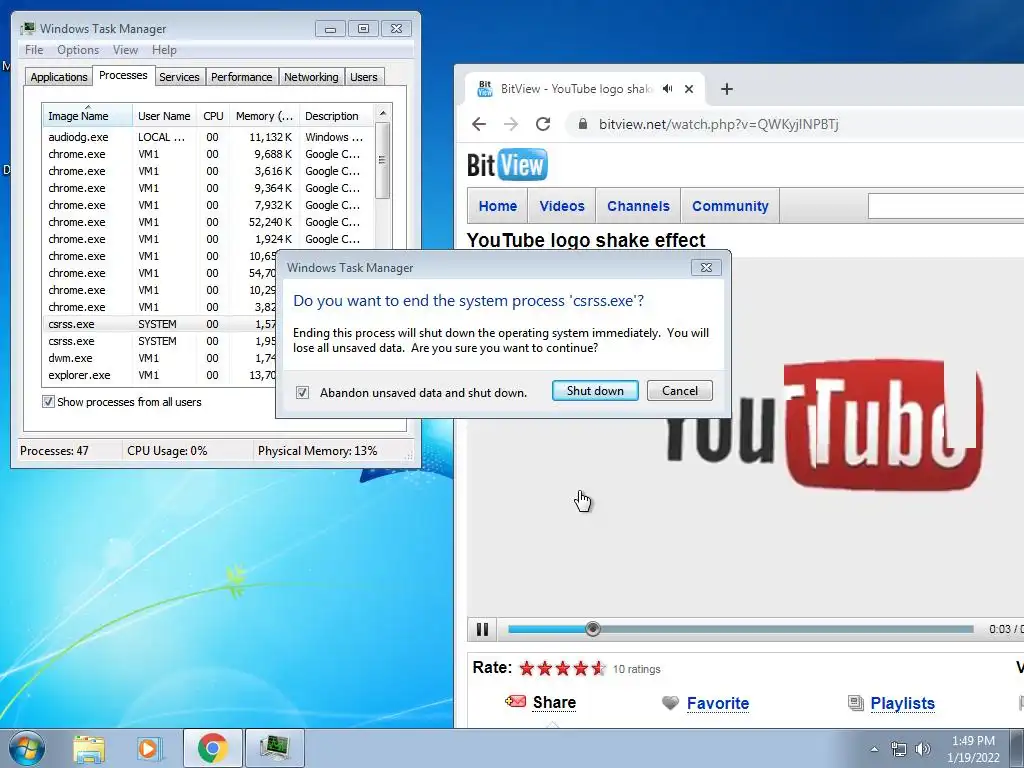Toggle Abandon unsaved data and shut down checkbox
1024x768 pixels.
tap(302, 392)
